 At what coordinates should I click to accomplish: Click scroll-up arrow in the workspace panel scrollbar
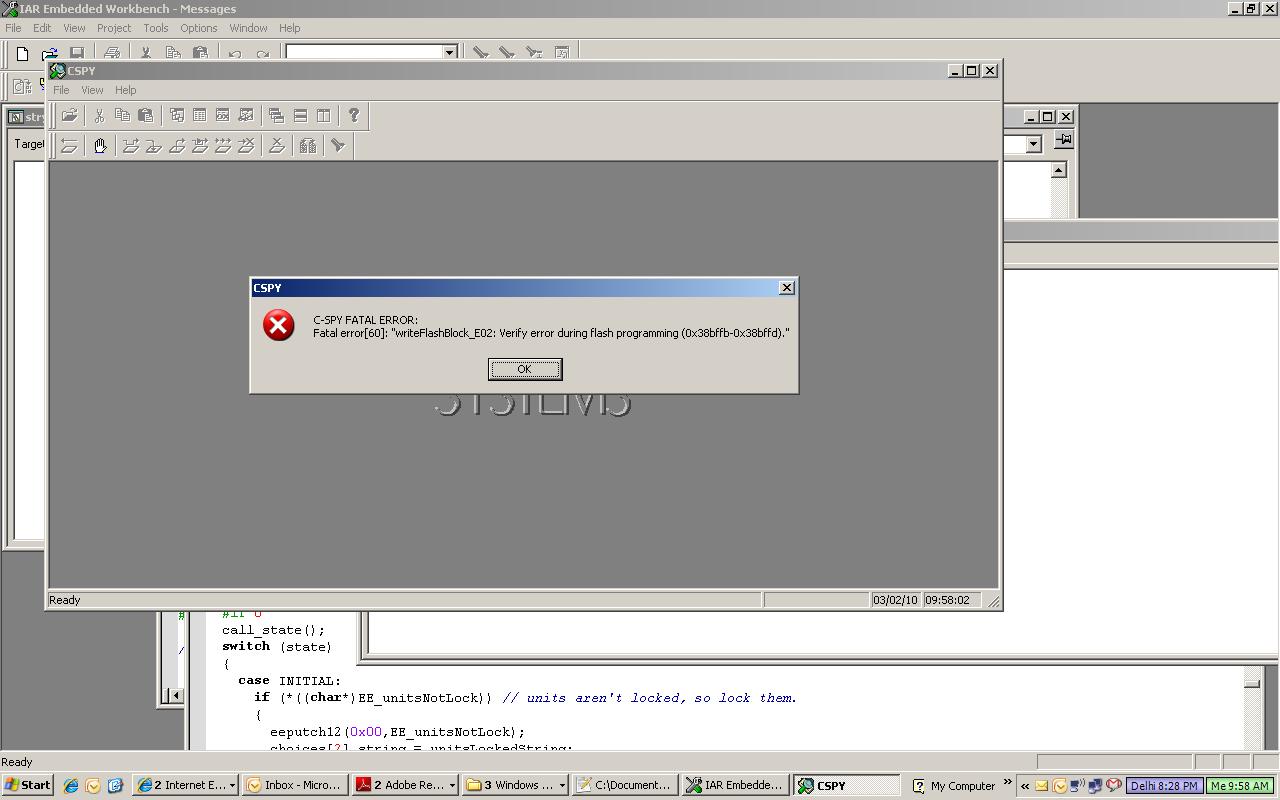(1059, 170)
